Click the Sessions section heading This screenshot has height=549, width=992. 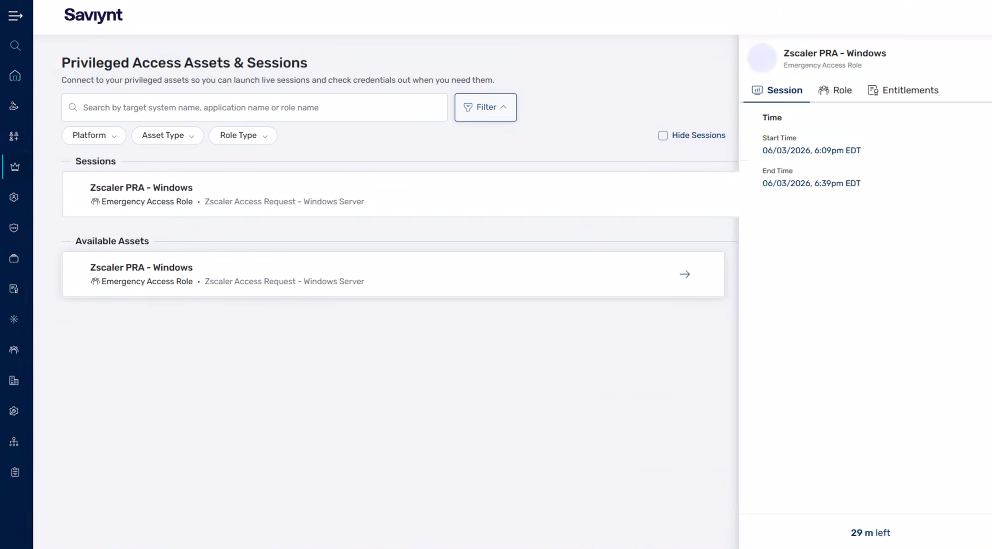point(96,161)
